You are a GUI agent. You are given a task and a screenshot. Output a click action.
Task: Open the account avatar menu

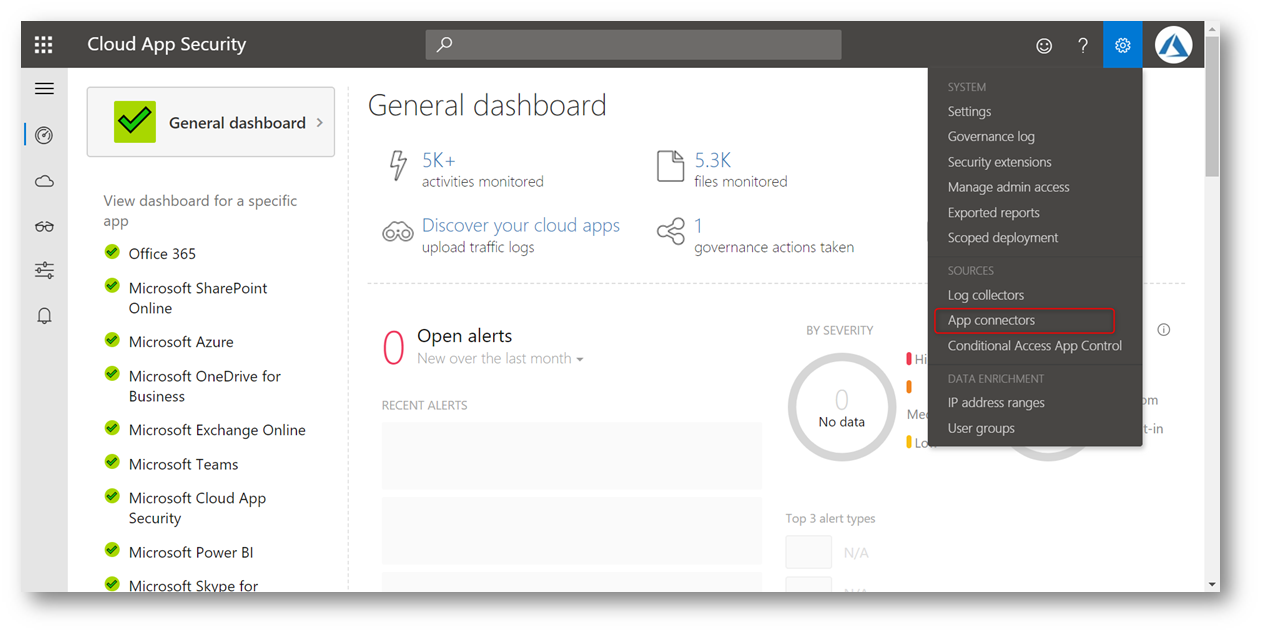[1173, 45]
